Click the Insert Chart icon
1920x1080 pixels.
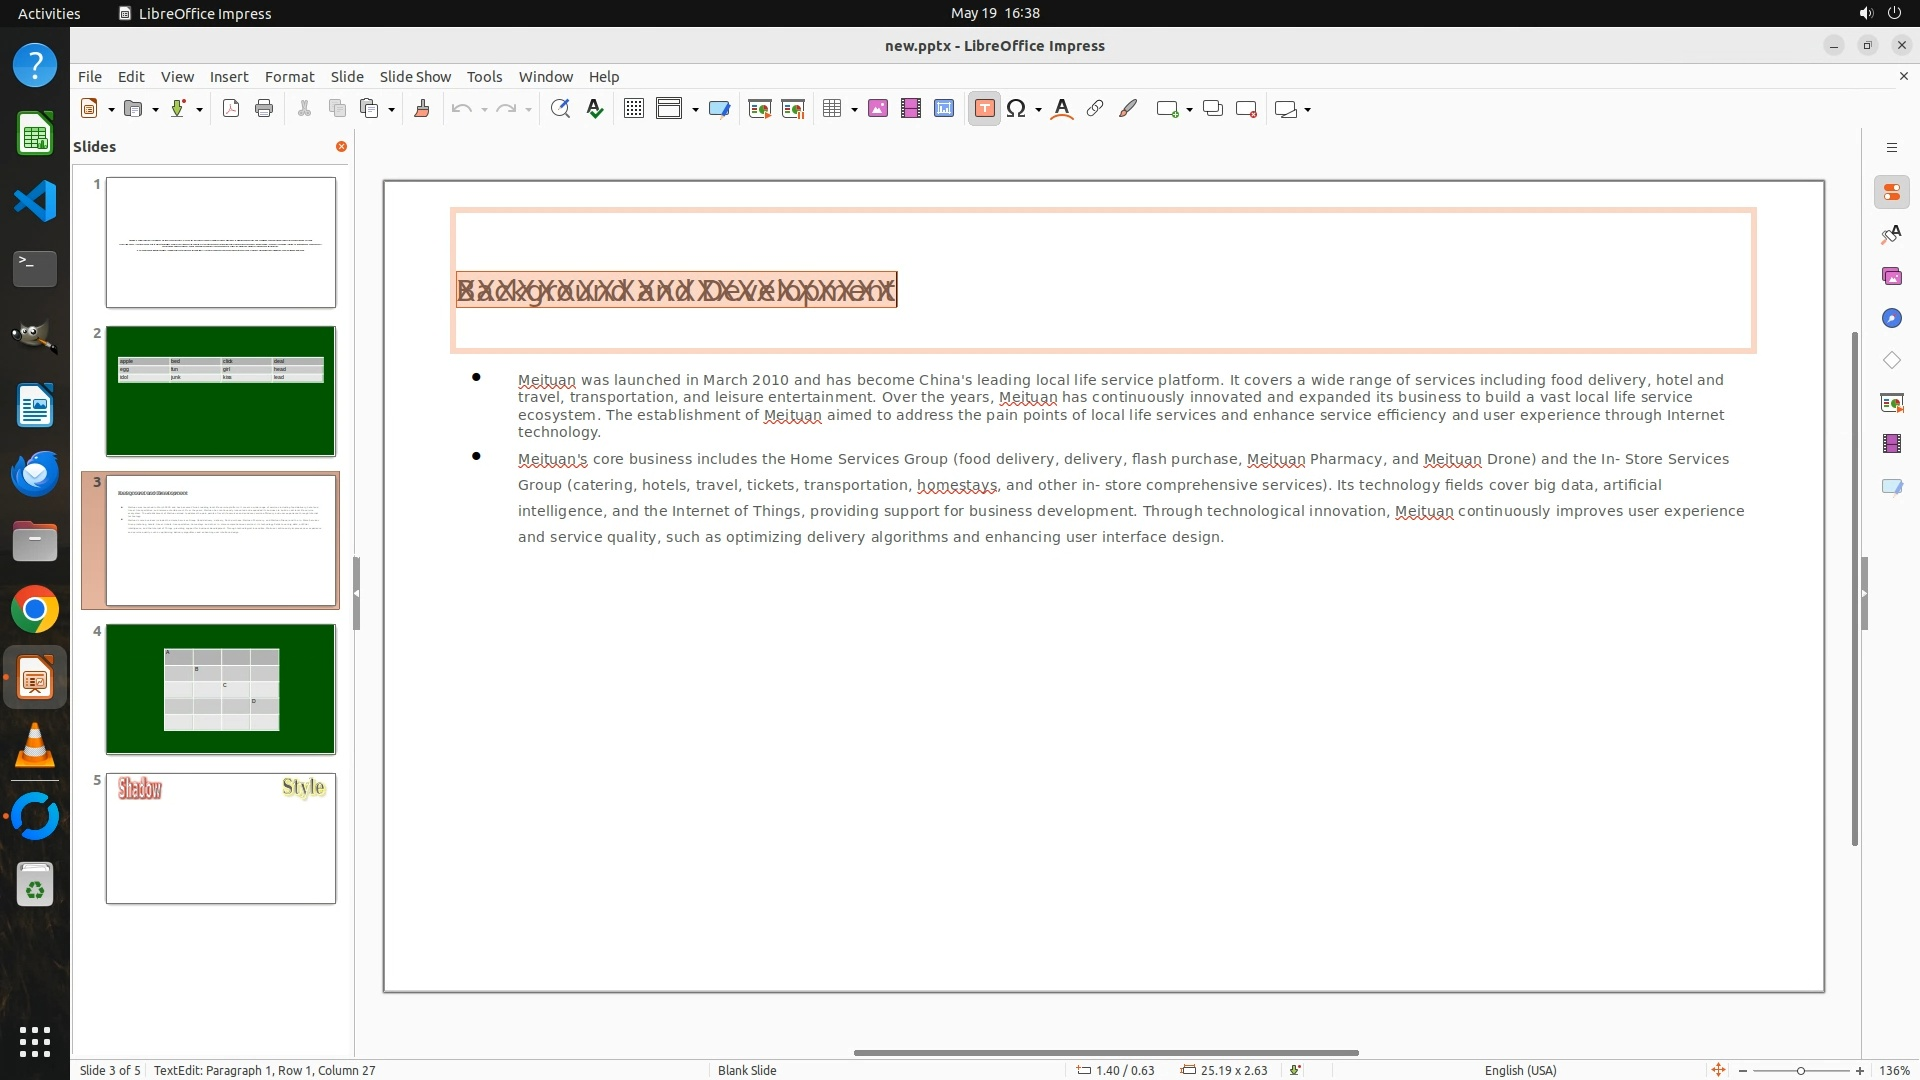coord(944,109)
